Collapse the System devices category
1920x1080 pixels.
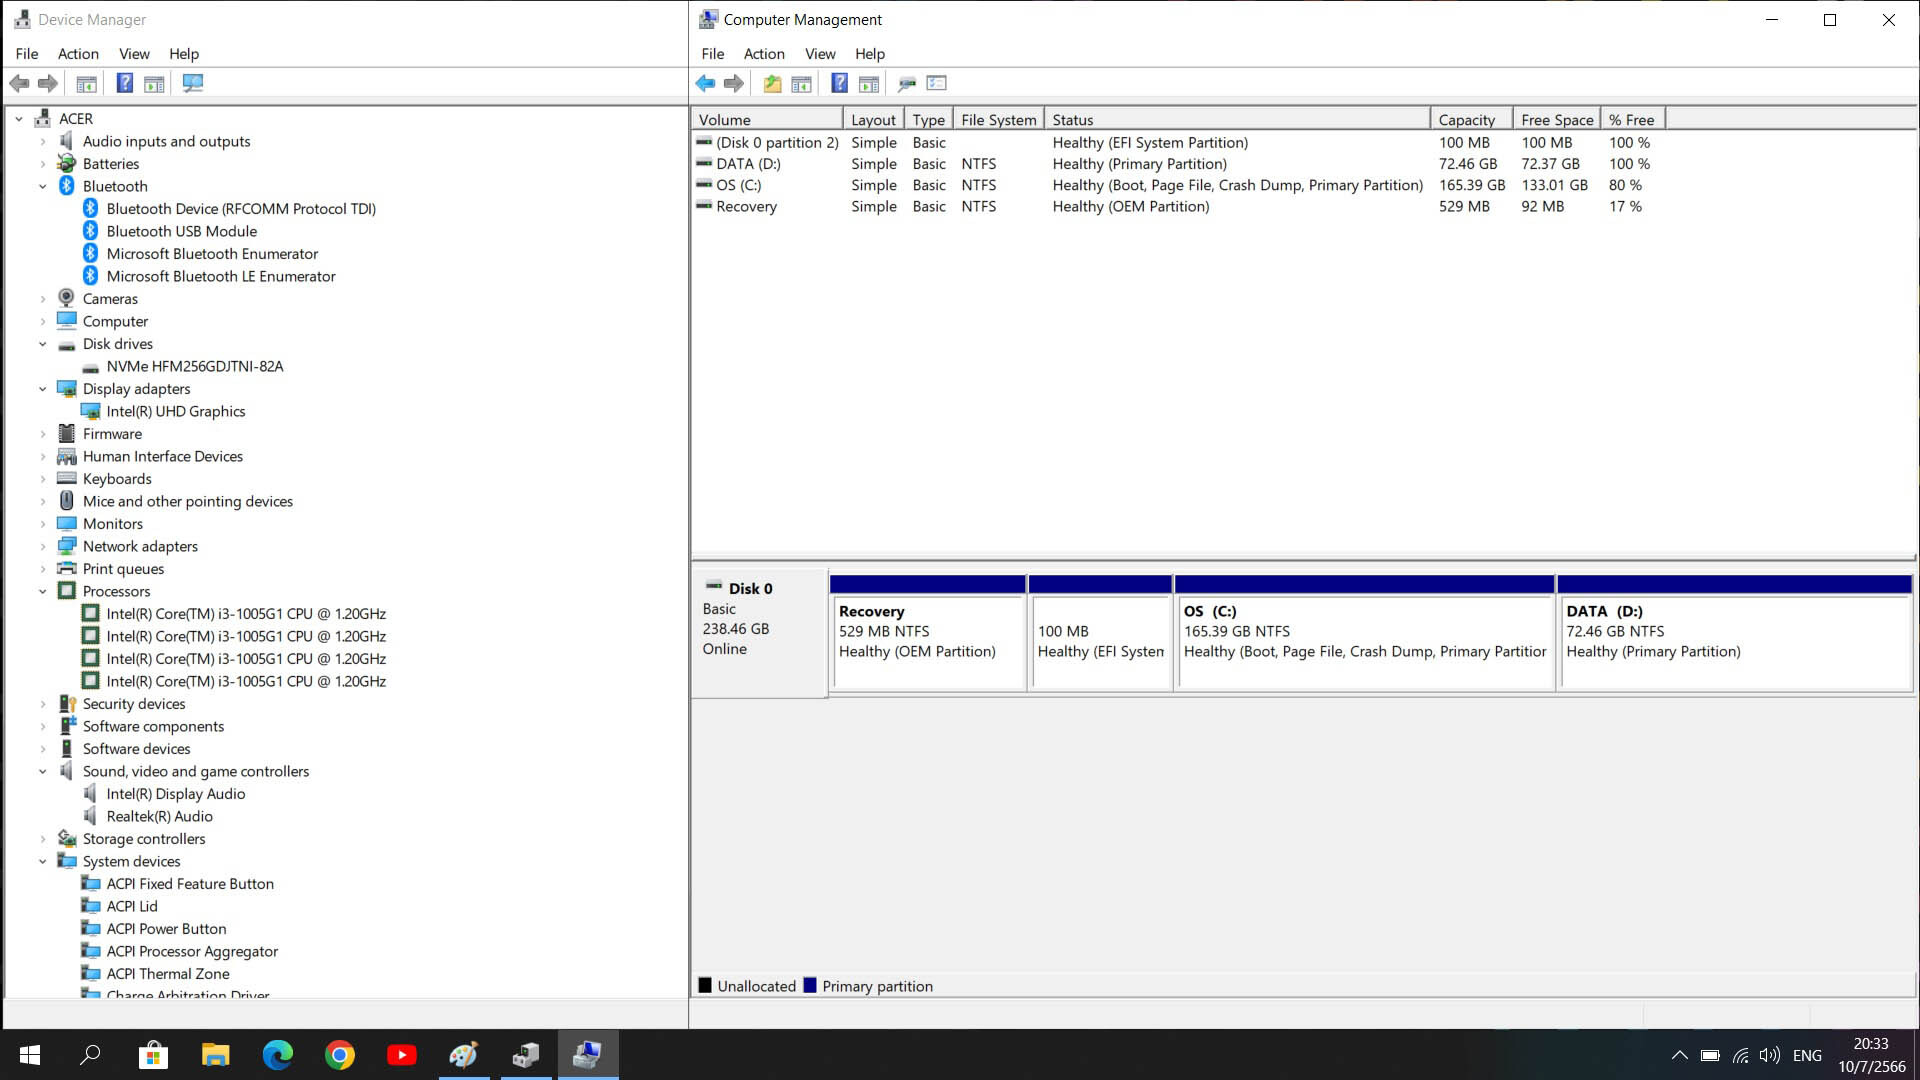(43, 862)
